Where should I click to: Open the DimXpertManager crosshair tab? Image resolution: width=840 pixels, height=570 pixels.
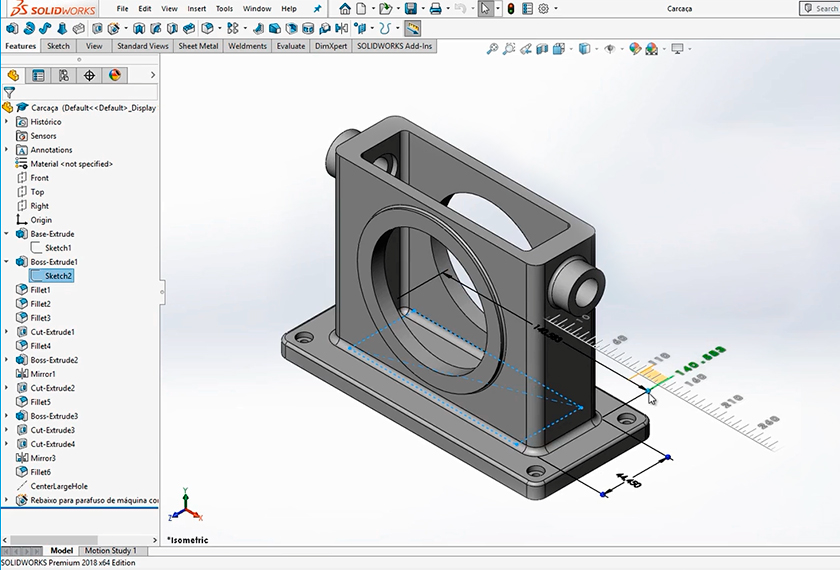coord(89,75)
